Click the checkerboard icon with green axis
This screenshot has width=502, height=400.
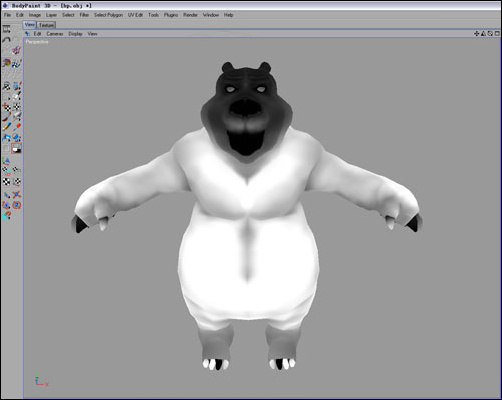pyautogui.click(x=17, y=182)
